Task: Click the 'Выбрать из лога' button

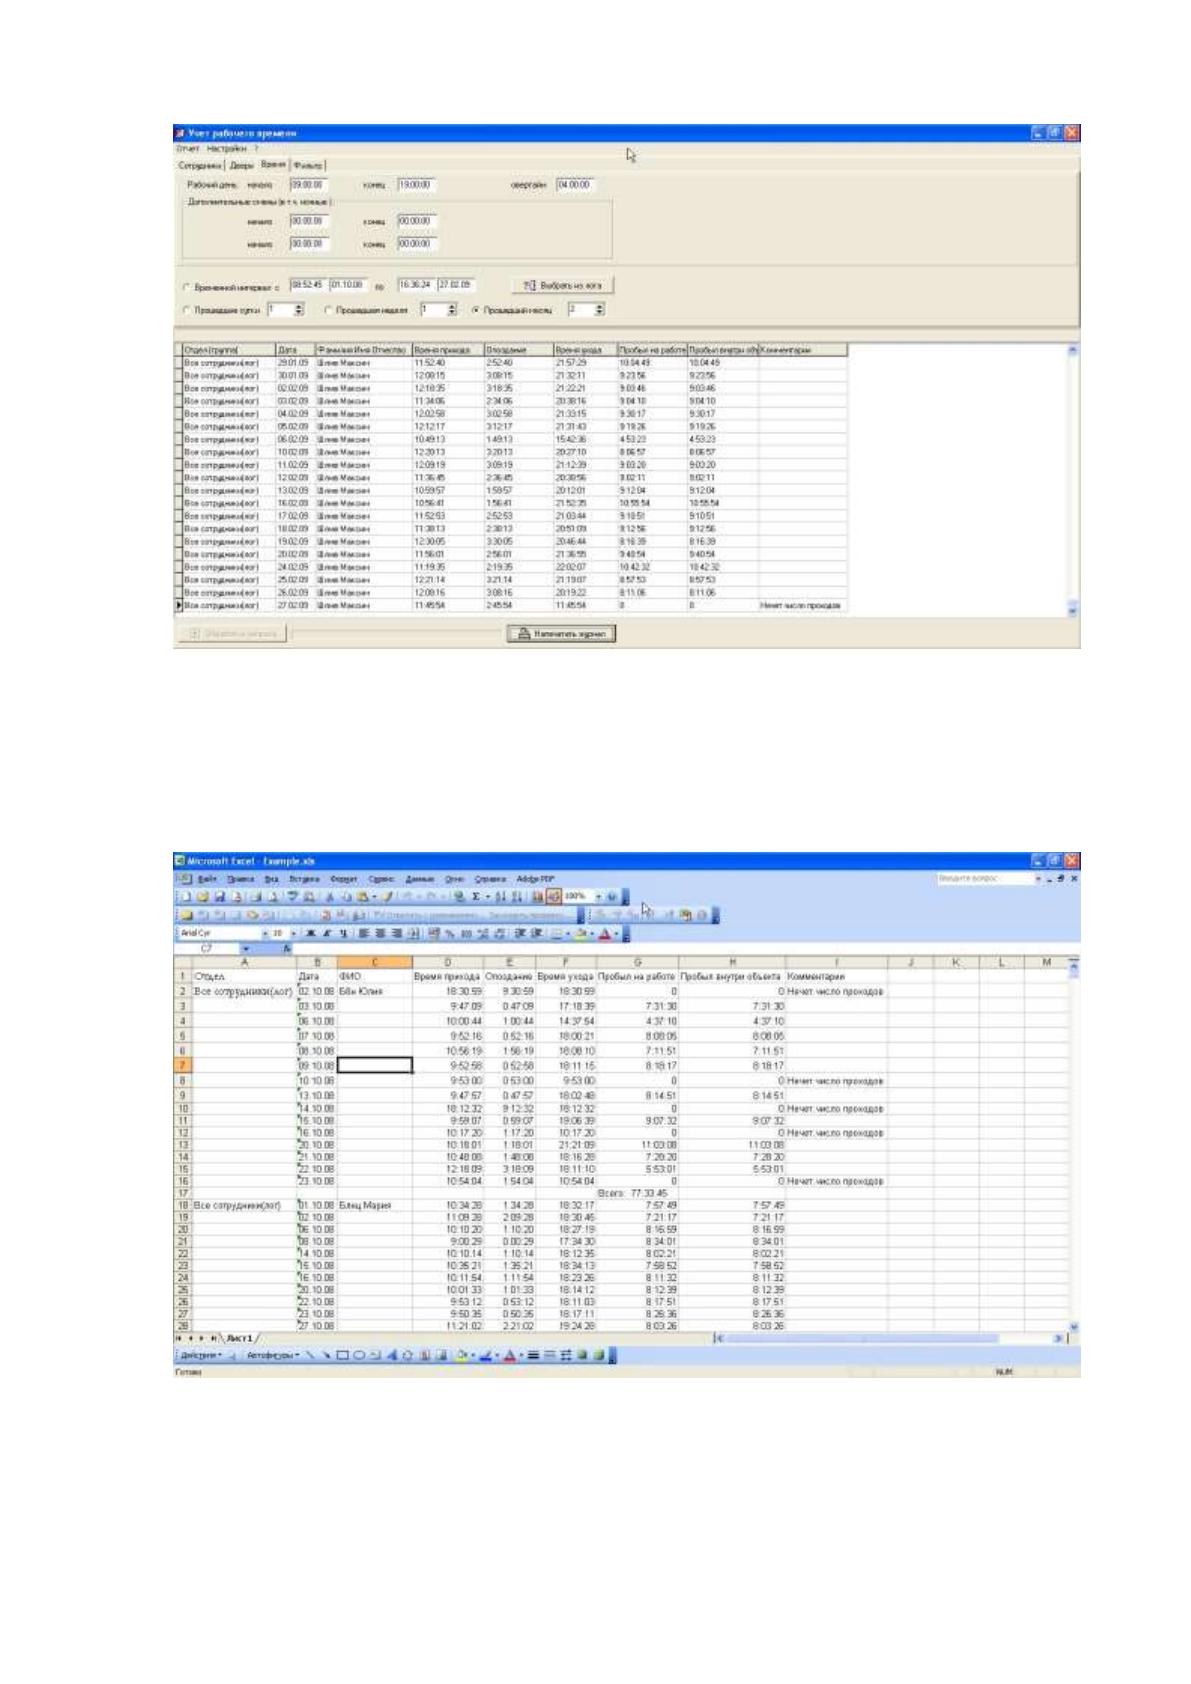Action: (562, 285)
